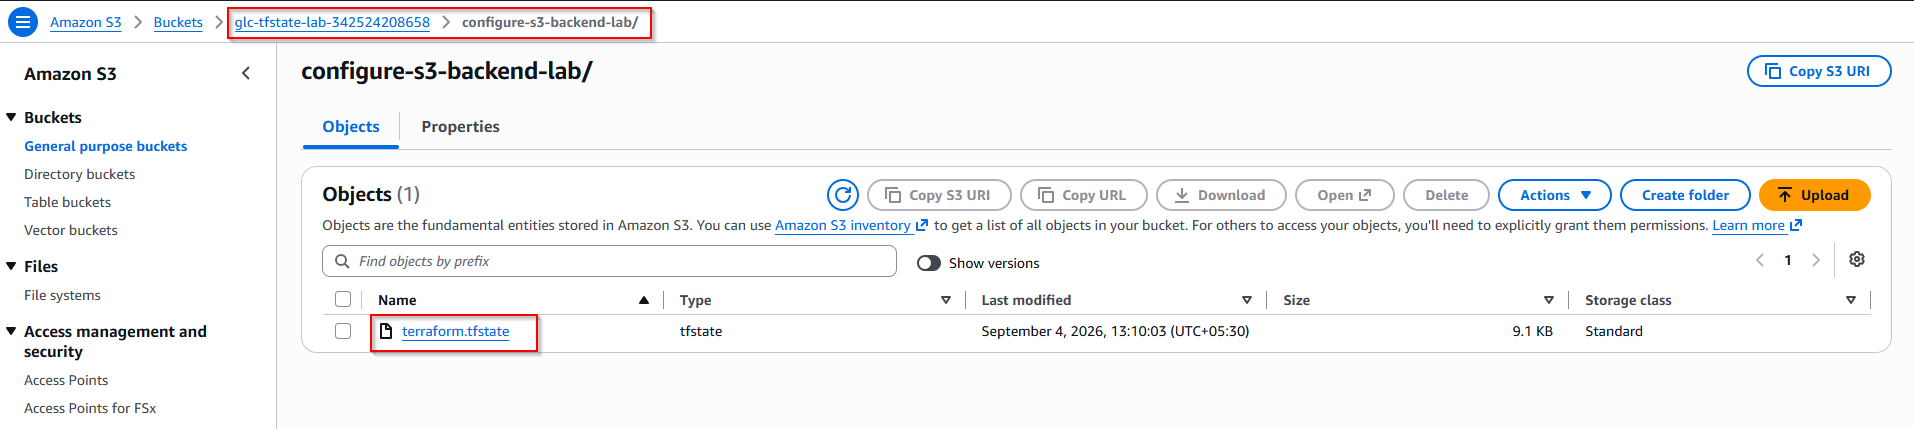Collapse the Files section
Screen dimensions: 1914x429
[x=11, y=266]
